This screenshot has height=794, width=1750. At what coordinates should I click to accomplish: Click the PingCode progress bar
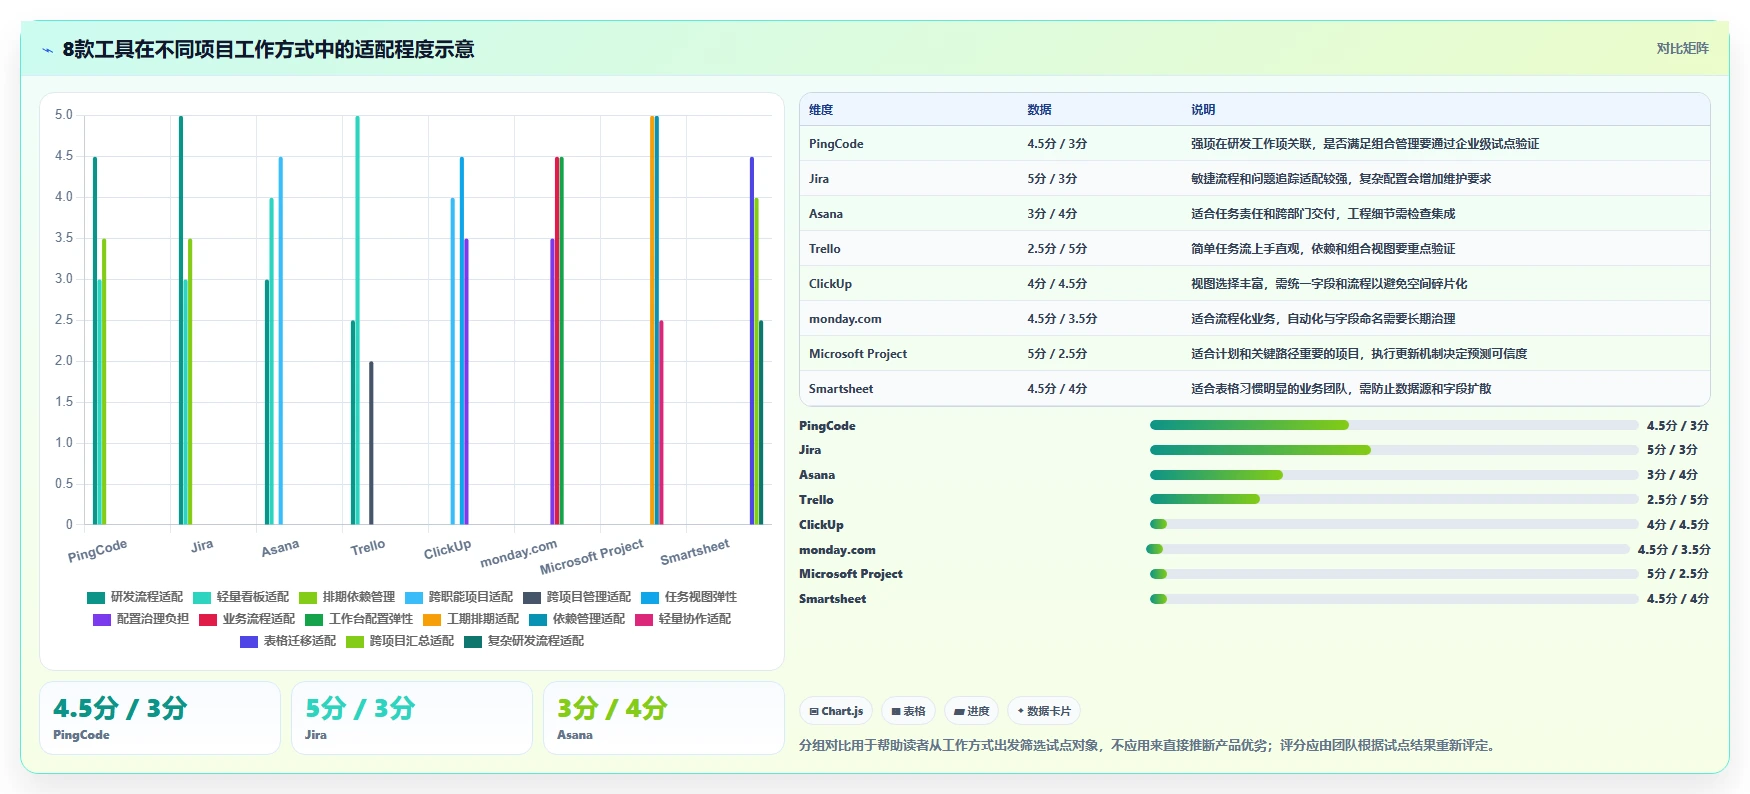pyautogui.click(x=1394, y=425)
